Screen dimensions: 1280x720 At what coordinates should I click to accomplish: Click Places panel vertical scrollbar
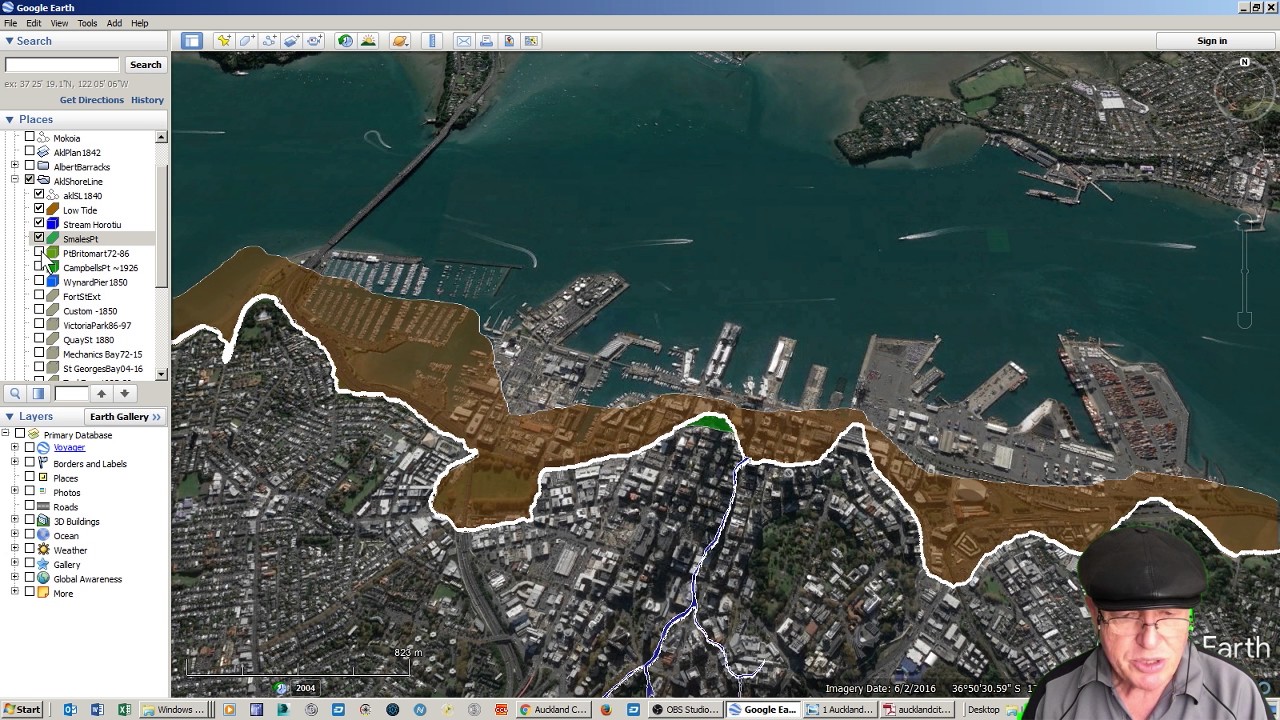(161, 255)
